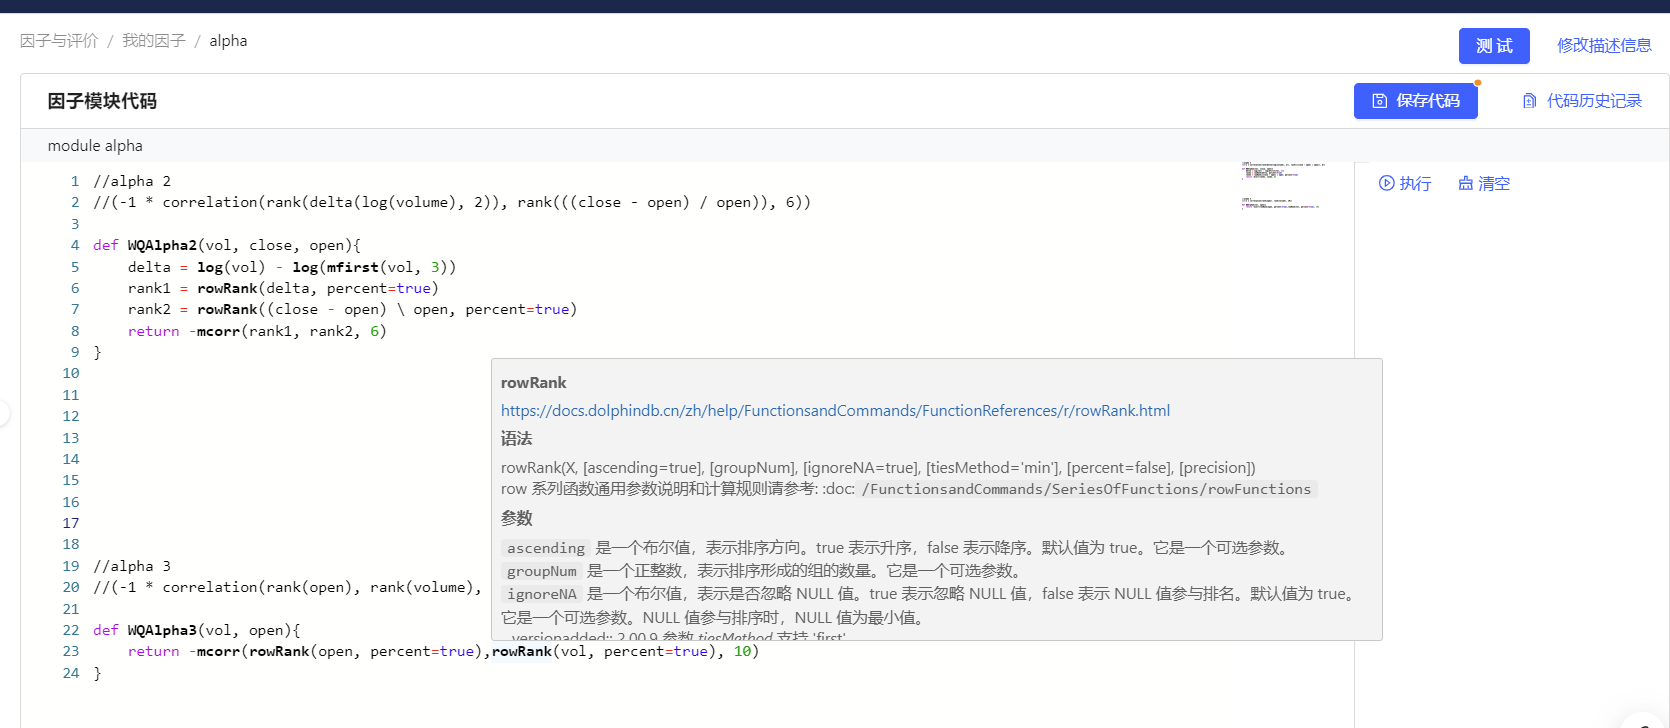Image resolution: width=1670 pixels, height=728 pixels.
Task: Click the clear icon next to 清空
Action: (x=1465, y=183)
